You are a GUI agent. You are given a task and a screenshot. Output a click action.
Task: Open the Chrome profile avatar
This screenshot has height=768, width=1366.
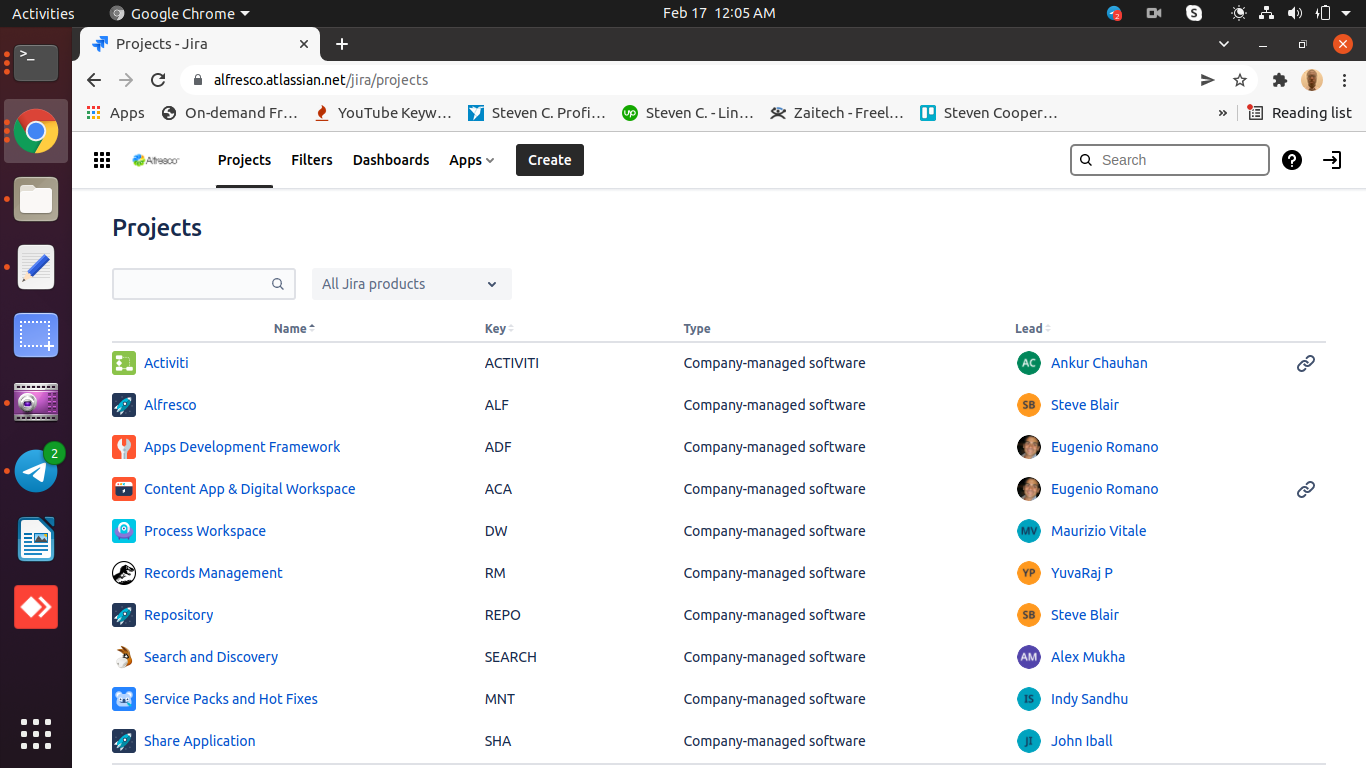(x=1312, y=80)
